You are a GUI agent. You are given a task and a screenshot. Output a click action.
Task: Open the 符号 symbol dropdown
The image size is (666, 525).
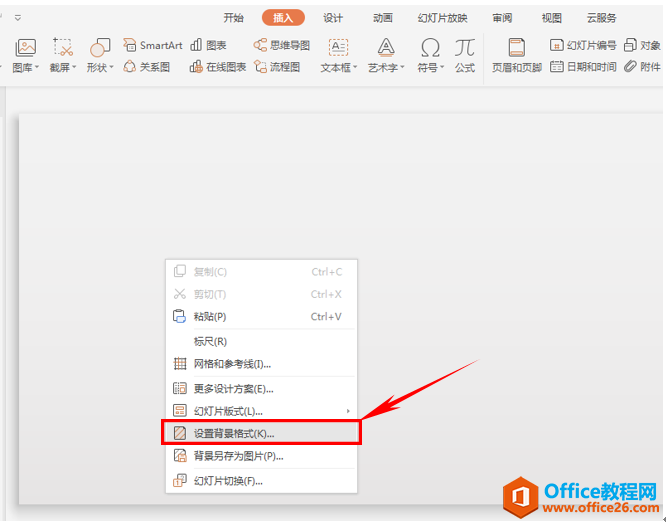[430, 67]
